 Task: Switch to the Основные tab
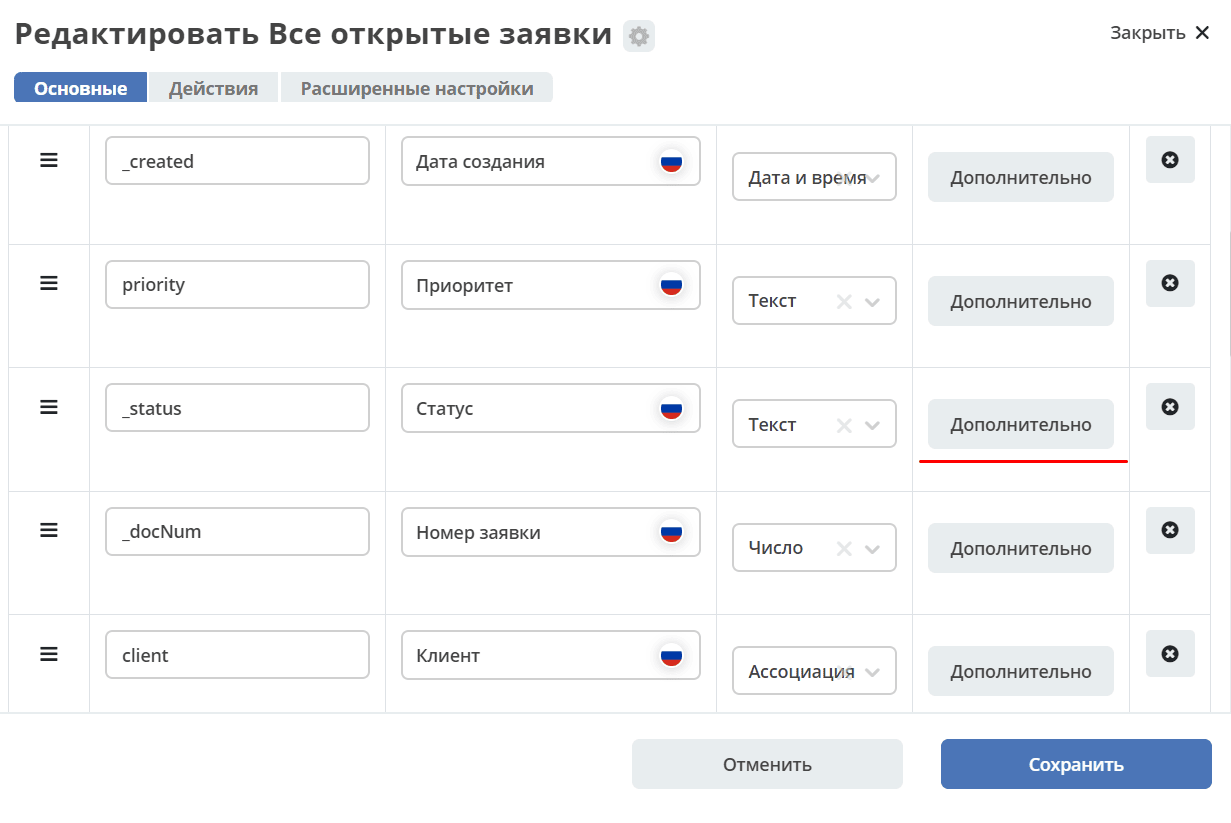80,88
